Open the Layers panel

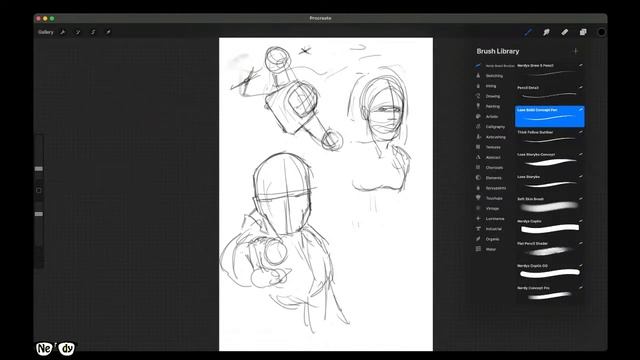coord(583,32)
